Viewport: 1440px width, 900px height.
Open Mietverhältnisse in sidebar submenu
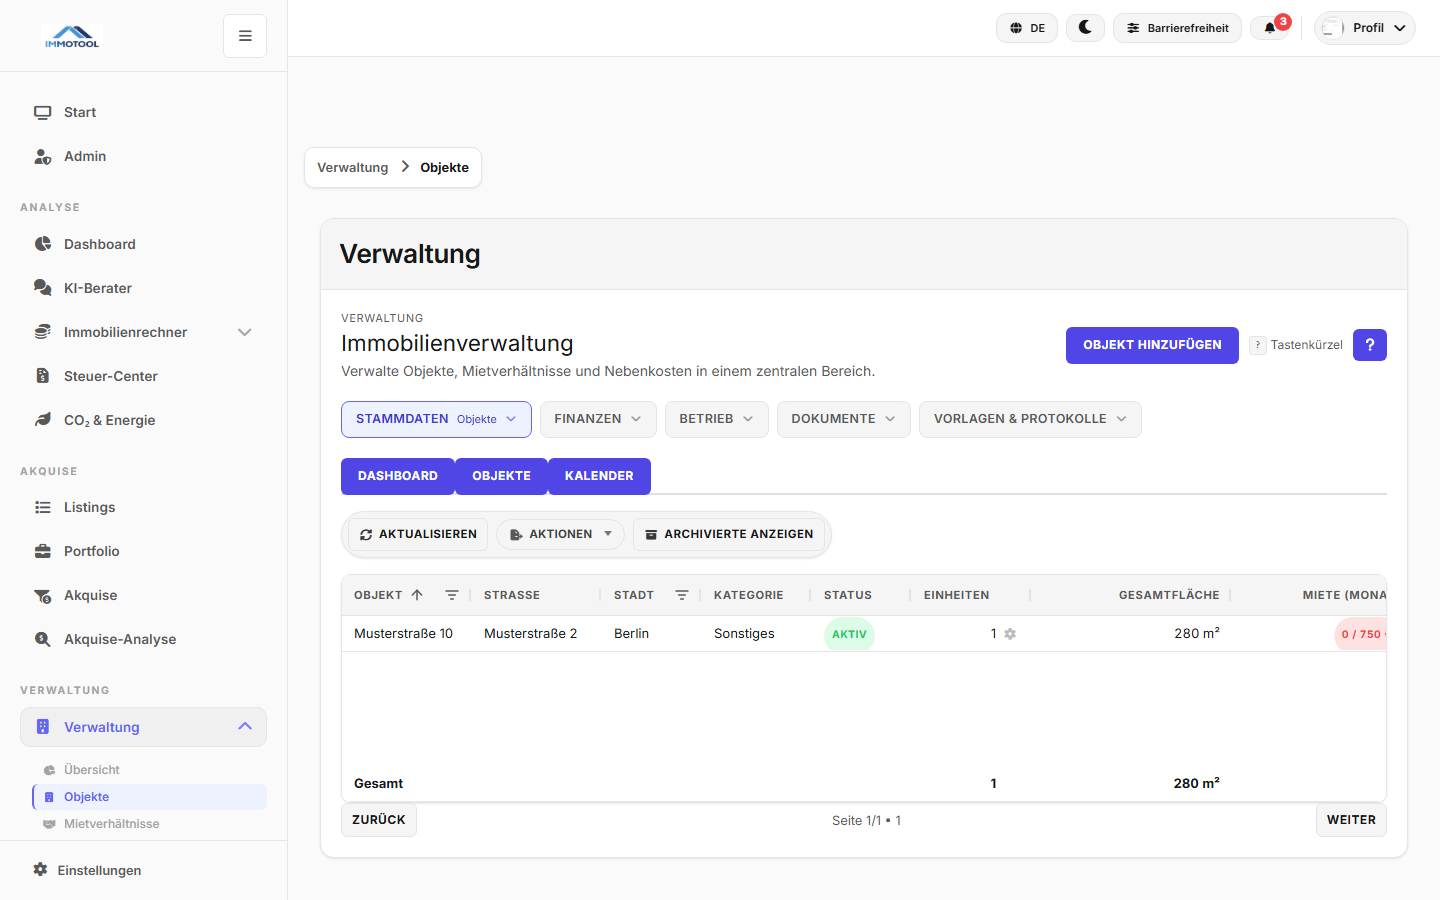[x=111, y=824]
